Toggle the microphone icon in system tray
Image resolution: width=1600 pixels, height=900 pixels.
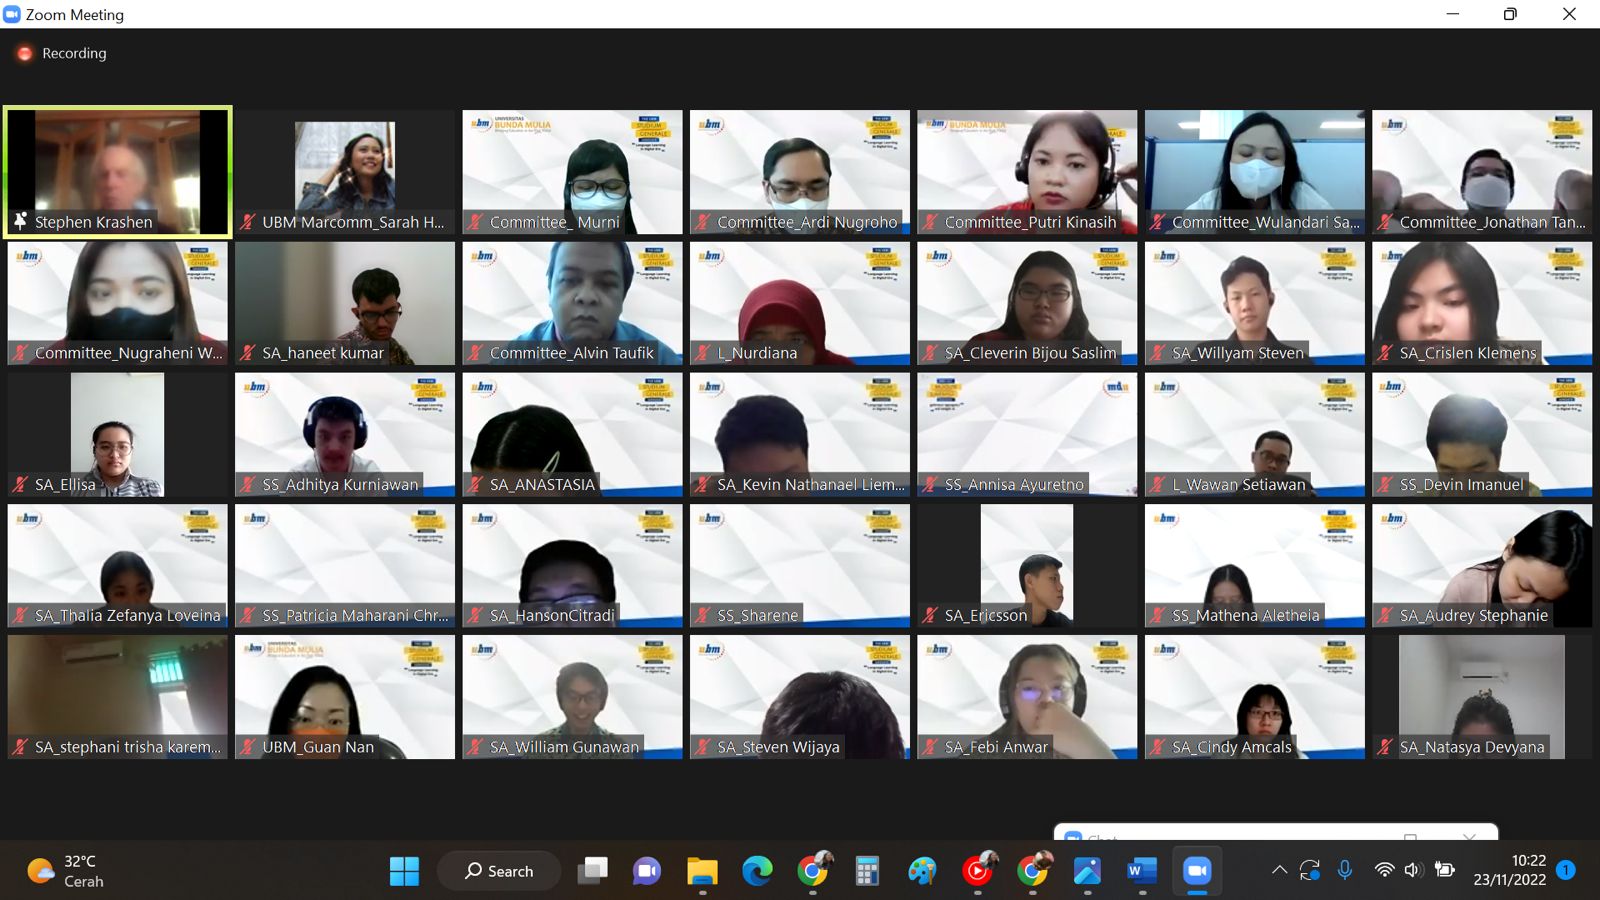1345,870
